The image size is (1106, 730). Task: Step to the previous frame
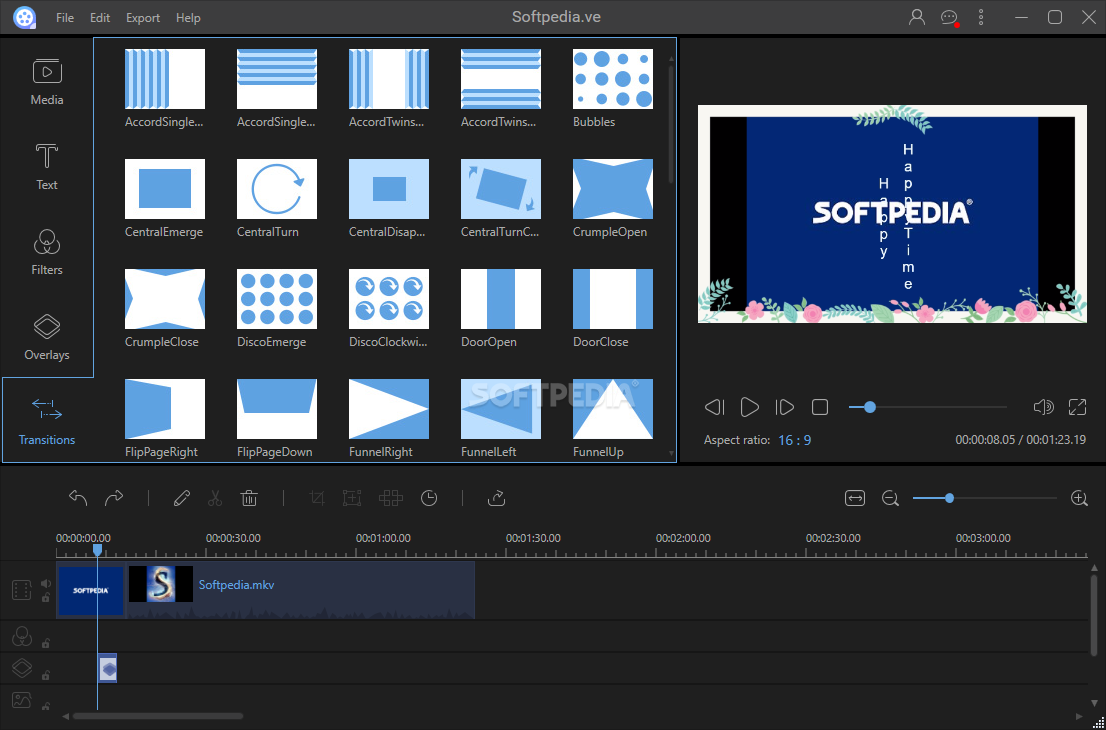click(x=715, y=407)
